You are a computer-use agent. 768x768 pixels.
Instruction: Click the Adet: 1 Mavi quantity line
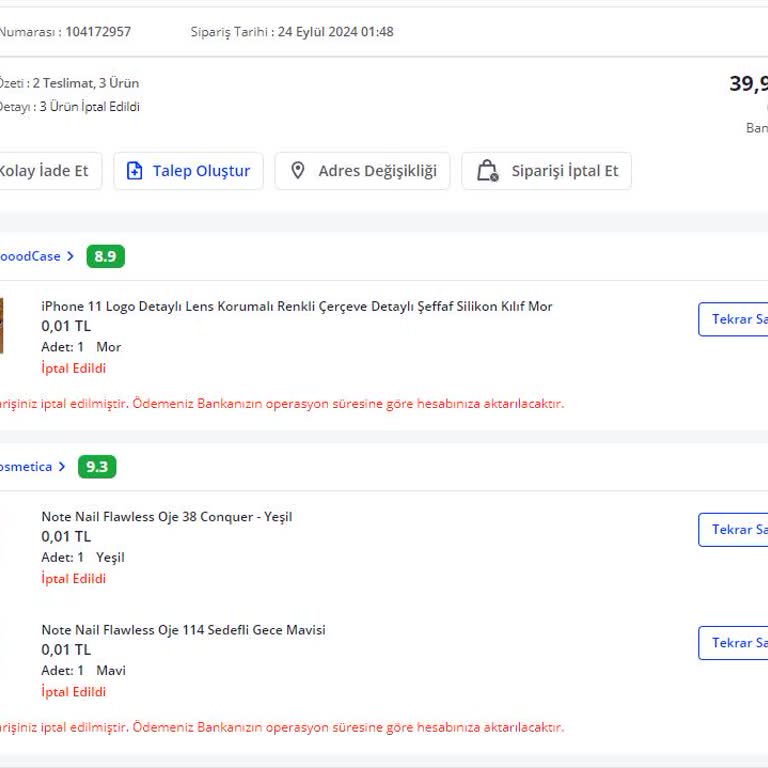point(83,671)
